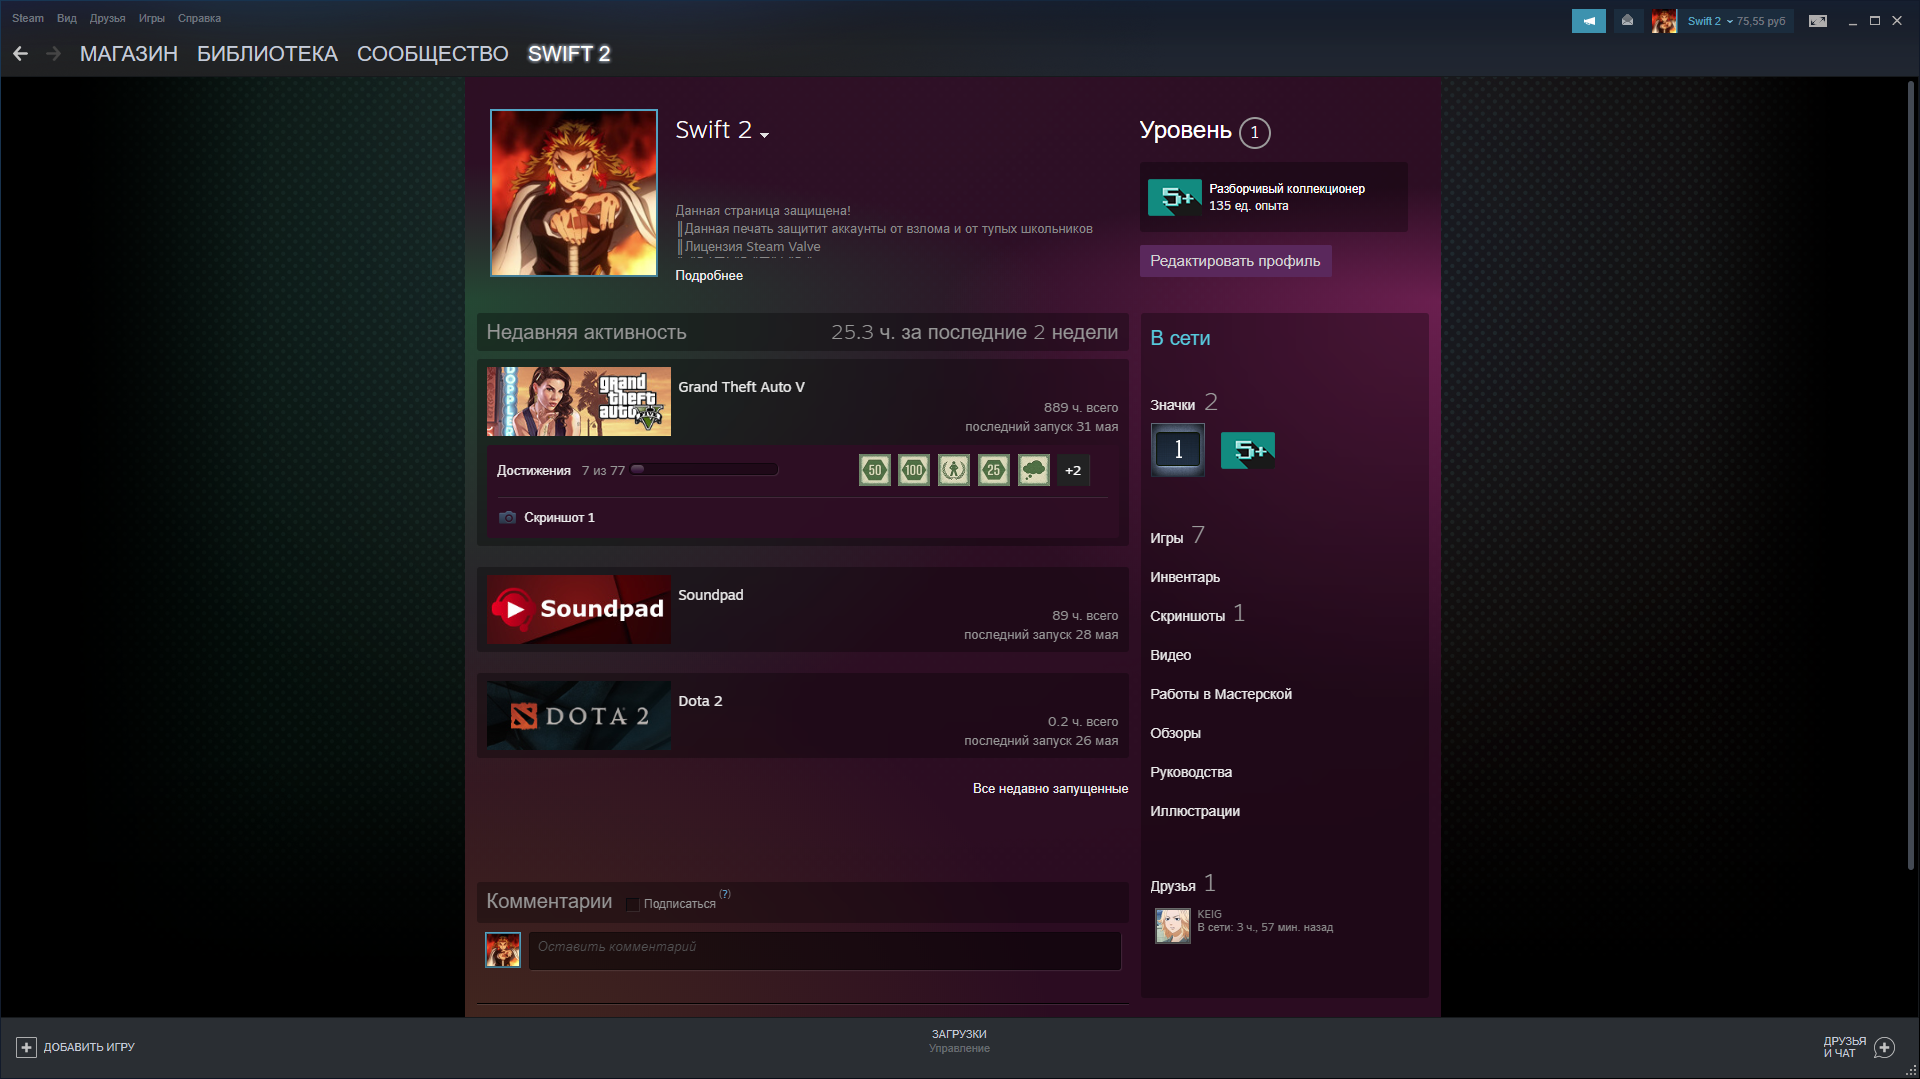Switch to the МАГАЗИН tab
This screenshot has height=1079, width=1920.
point(129,54)
